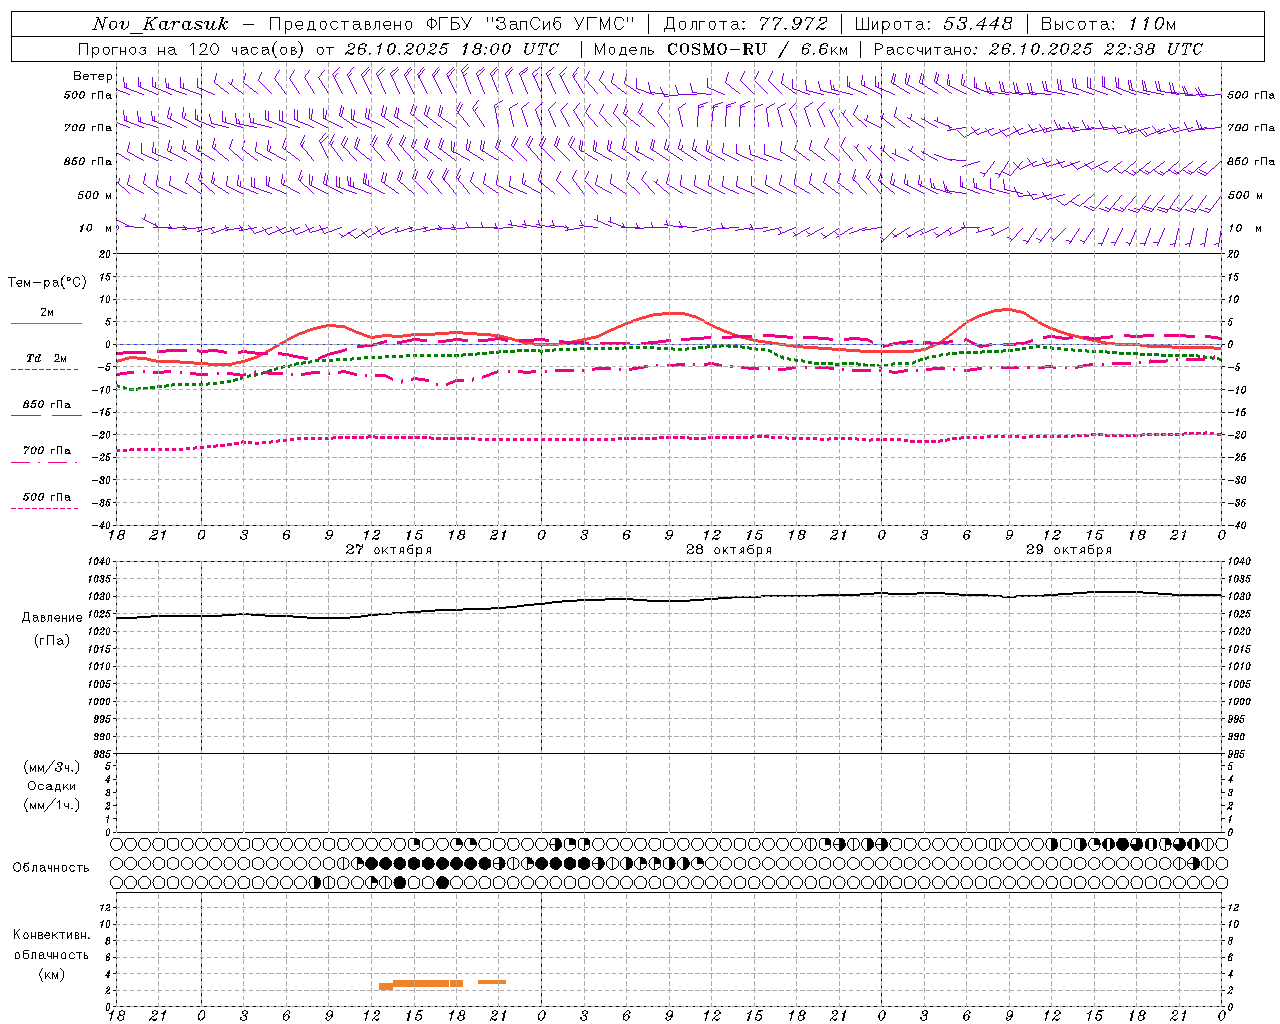Click the red 2м temperature legend entry
The width and height of the screenshot is (1280, 1024).
coord(46,314)
